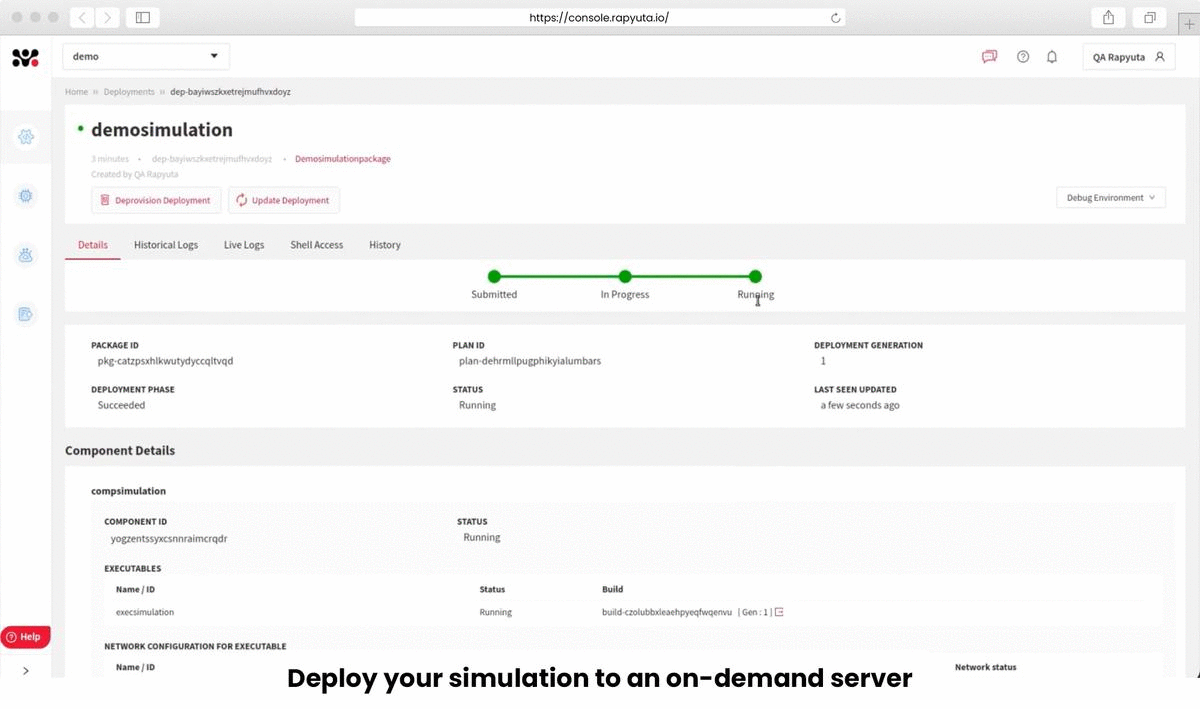Viewport: 1200px width, 718px height.
Task: Click the demosimulation deployment title
Action: [x=162, y=130]
